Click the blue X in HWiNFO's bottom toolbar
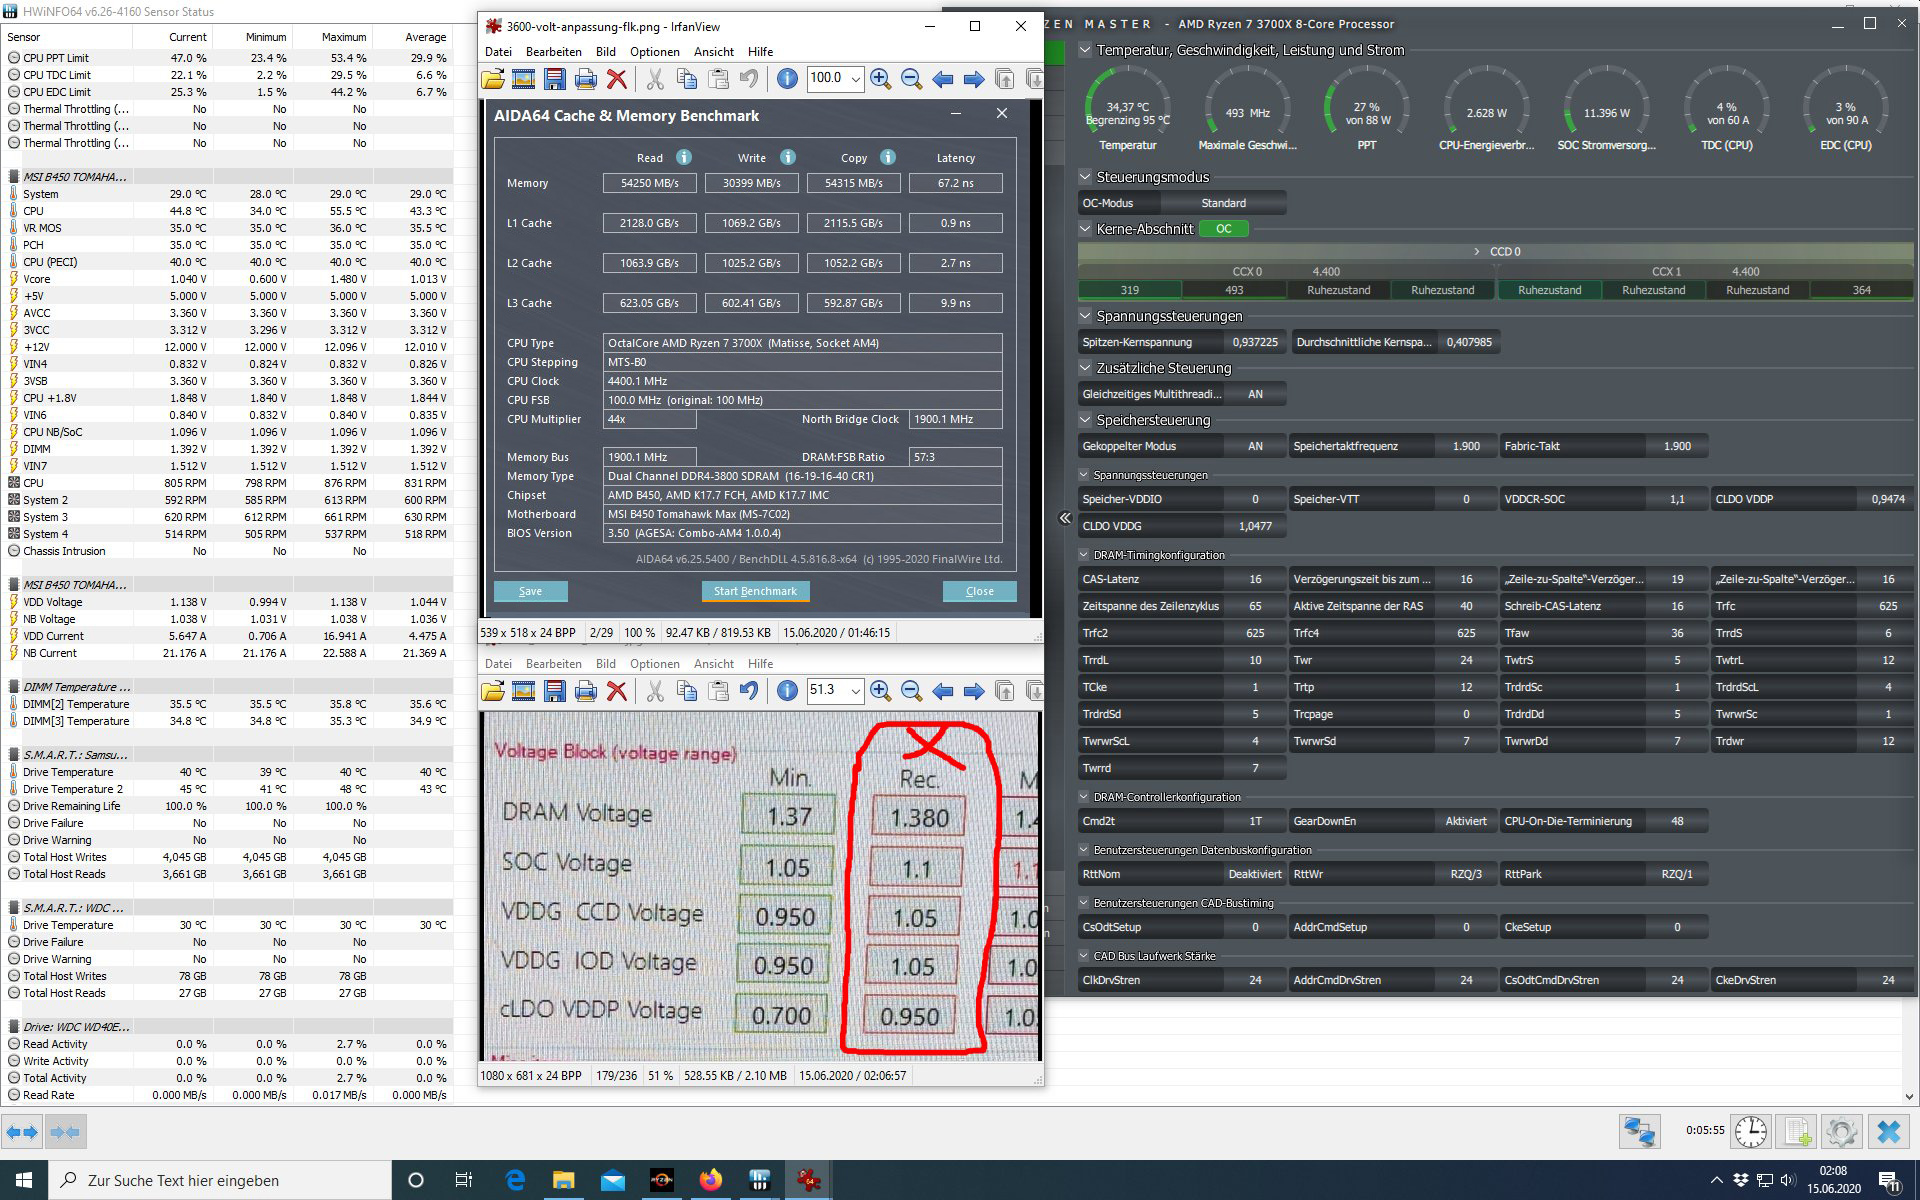 pyautogui.click(x=1888, y=1132)
